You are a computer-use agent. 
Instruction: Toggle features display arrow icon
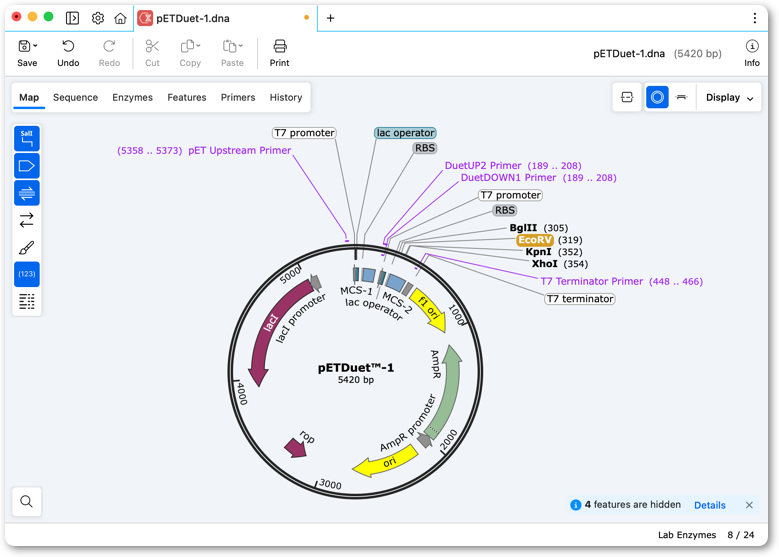(27, 166)
